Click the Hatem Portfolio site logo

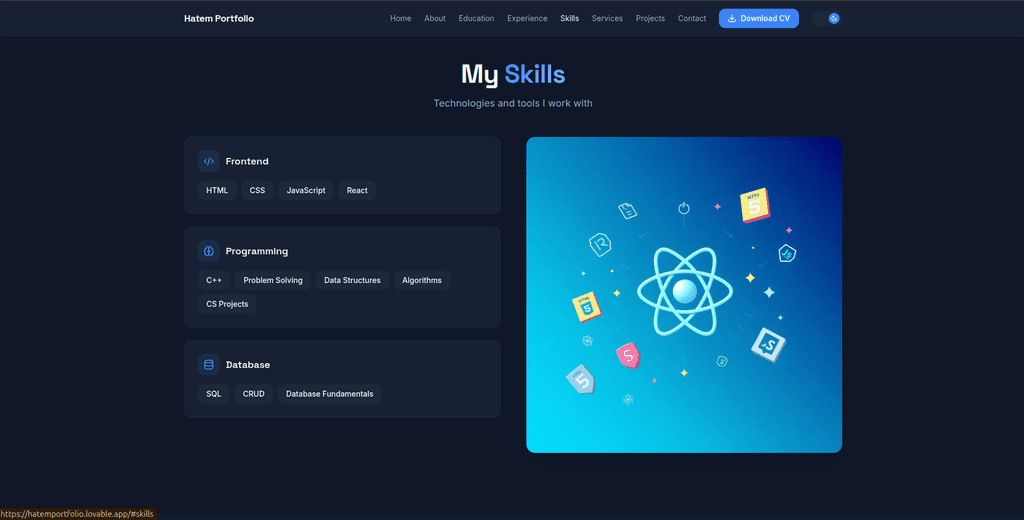[x=219, y=18]
